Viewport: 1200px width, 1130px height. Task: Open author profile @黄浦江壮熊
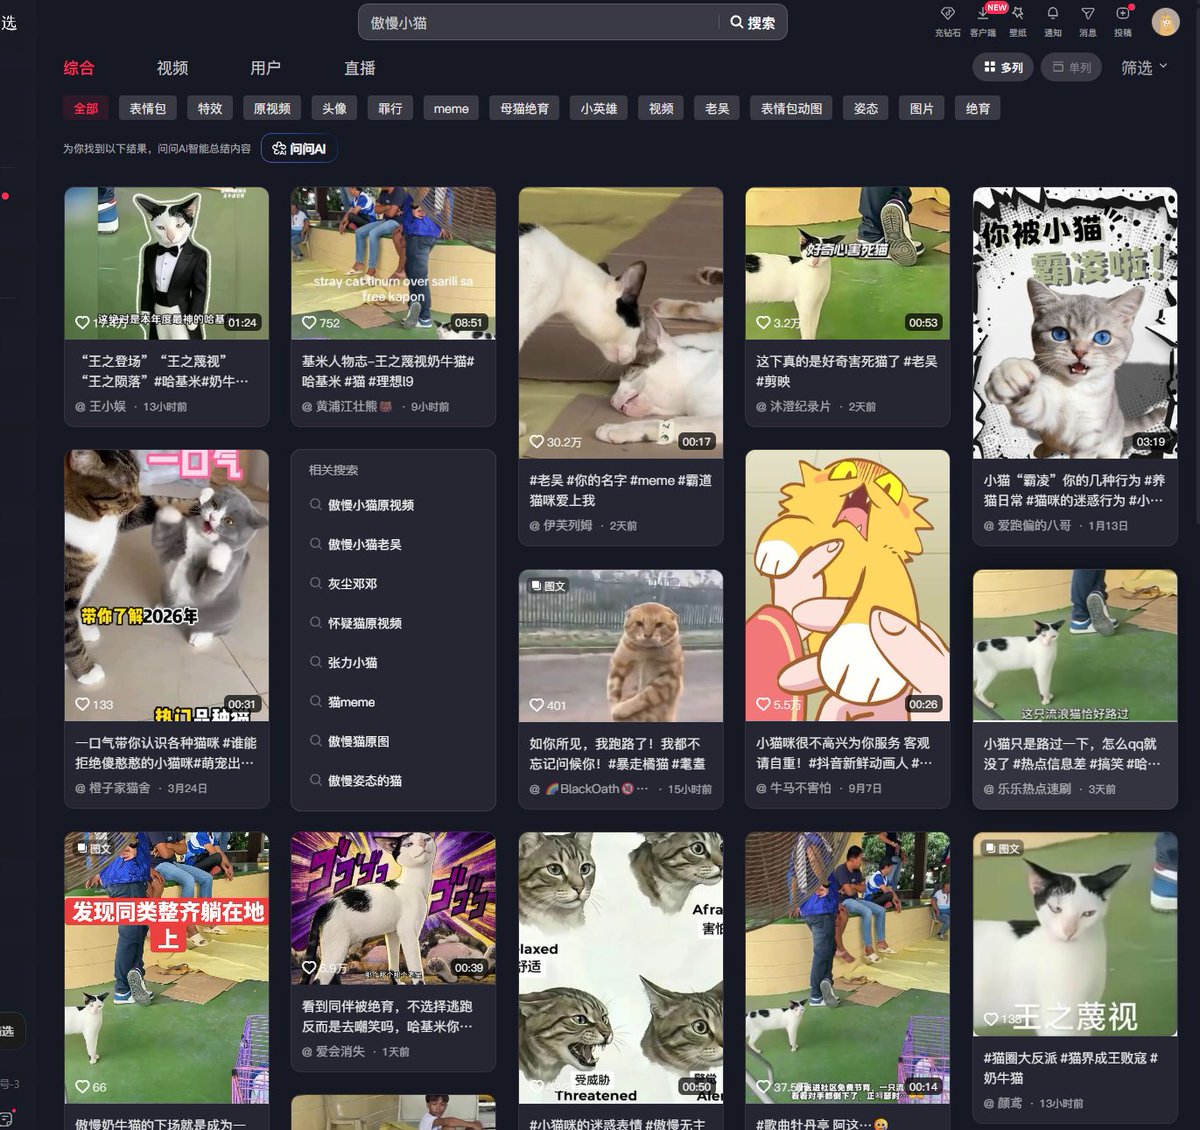point(347,407)
